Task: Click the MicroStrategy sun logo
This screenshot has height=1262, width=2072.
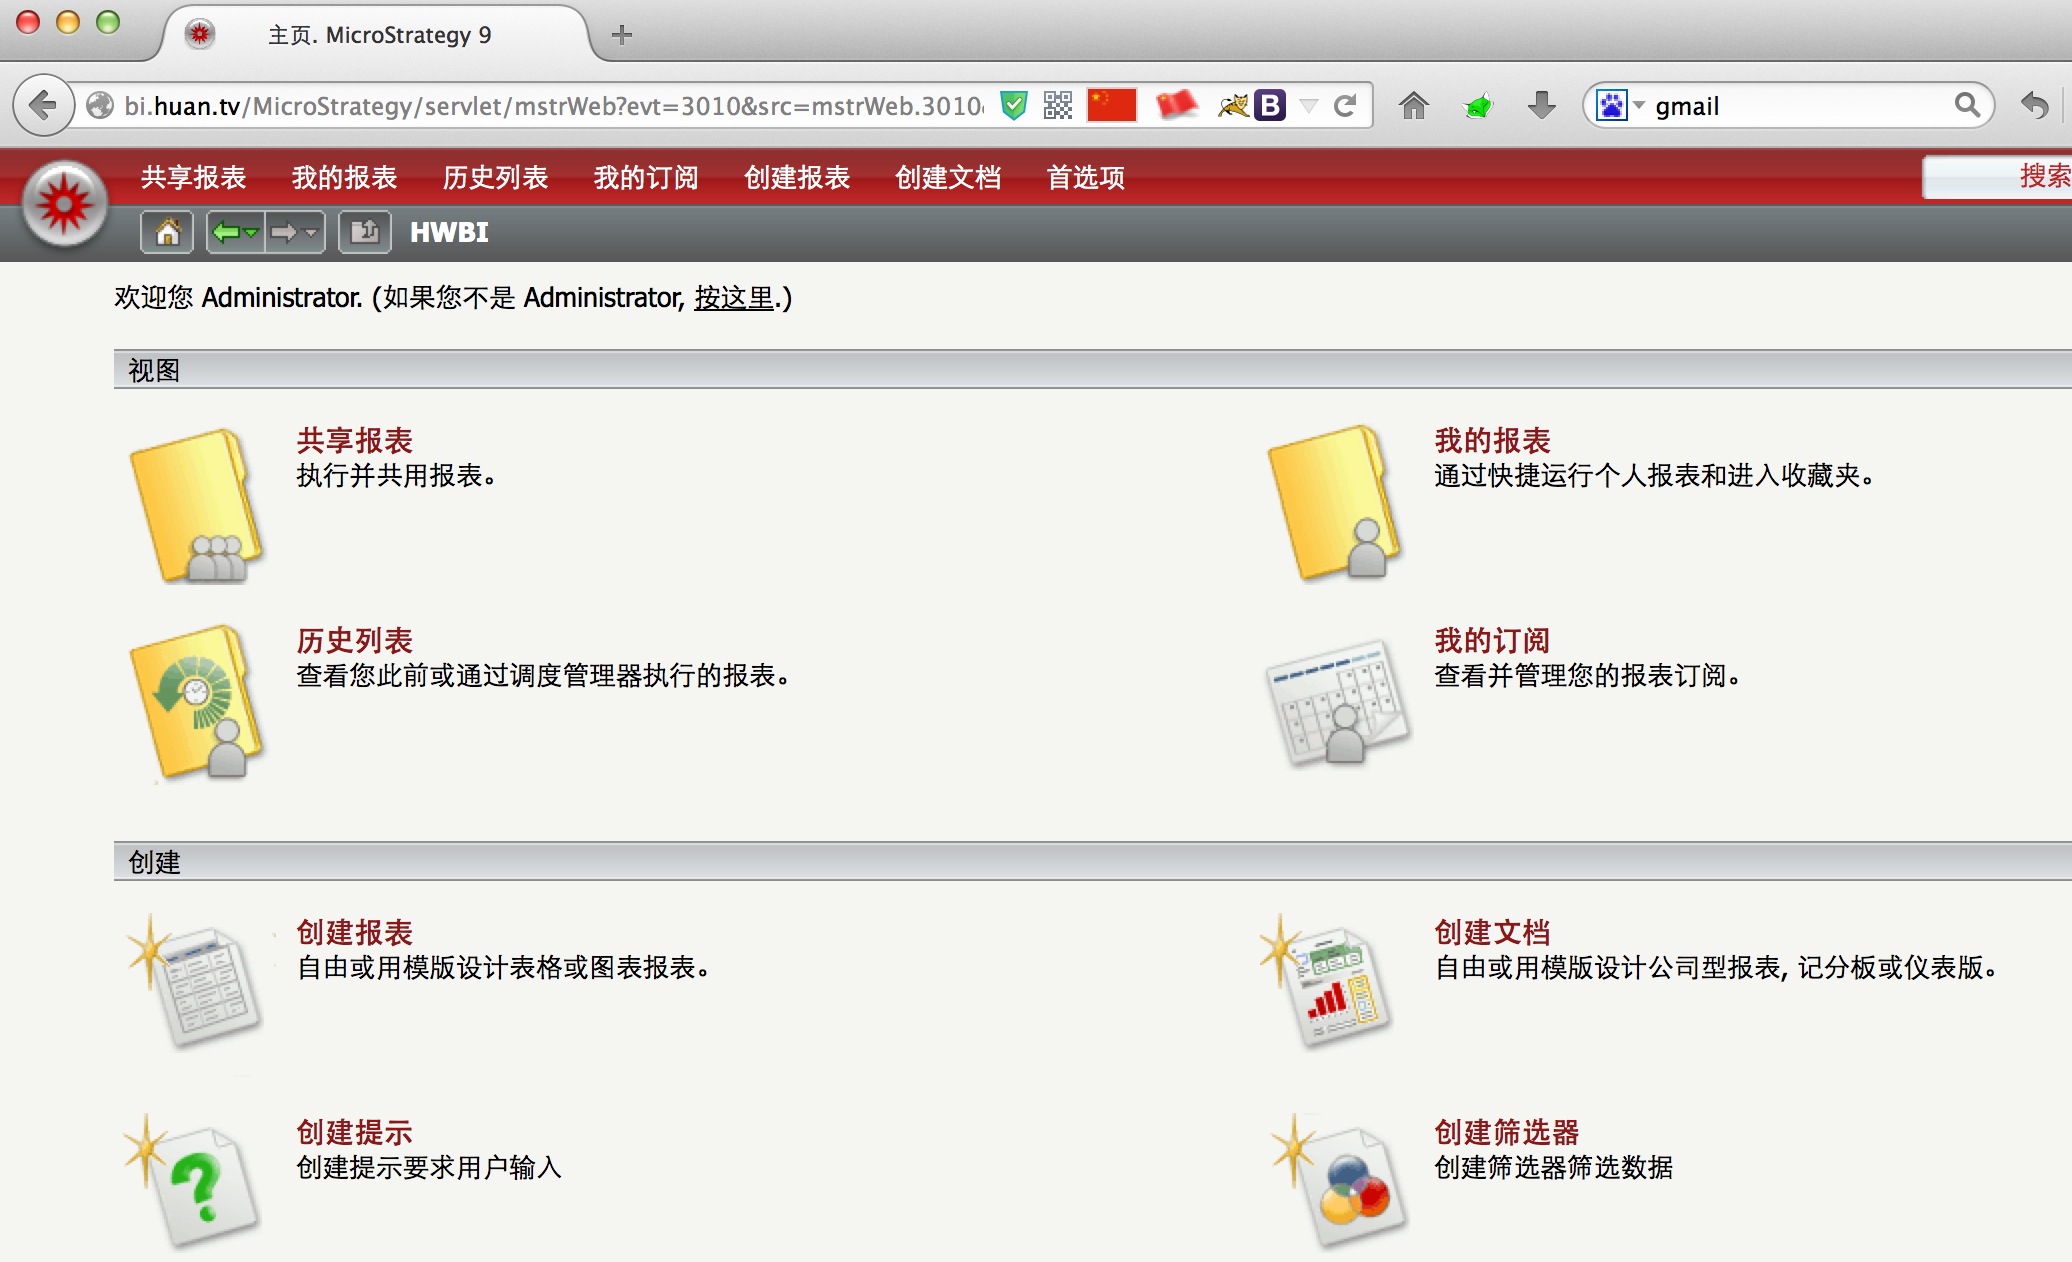Action: [x=64, y=204]
